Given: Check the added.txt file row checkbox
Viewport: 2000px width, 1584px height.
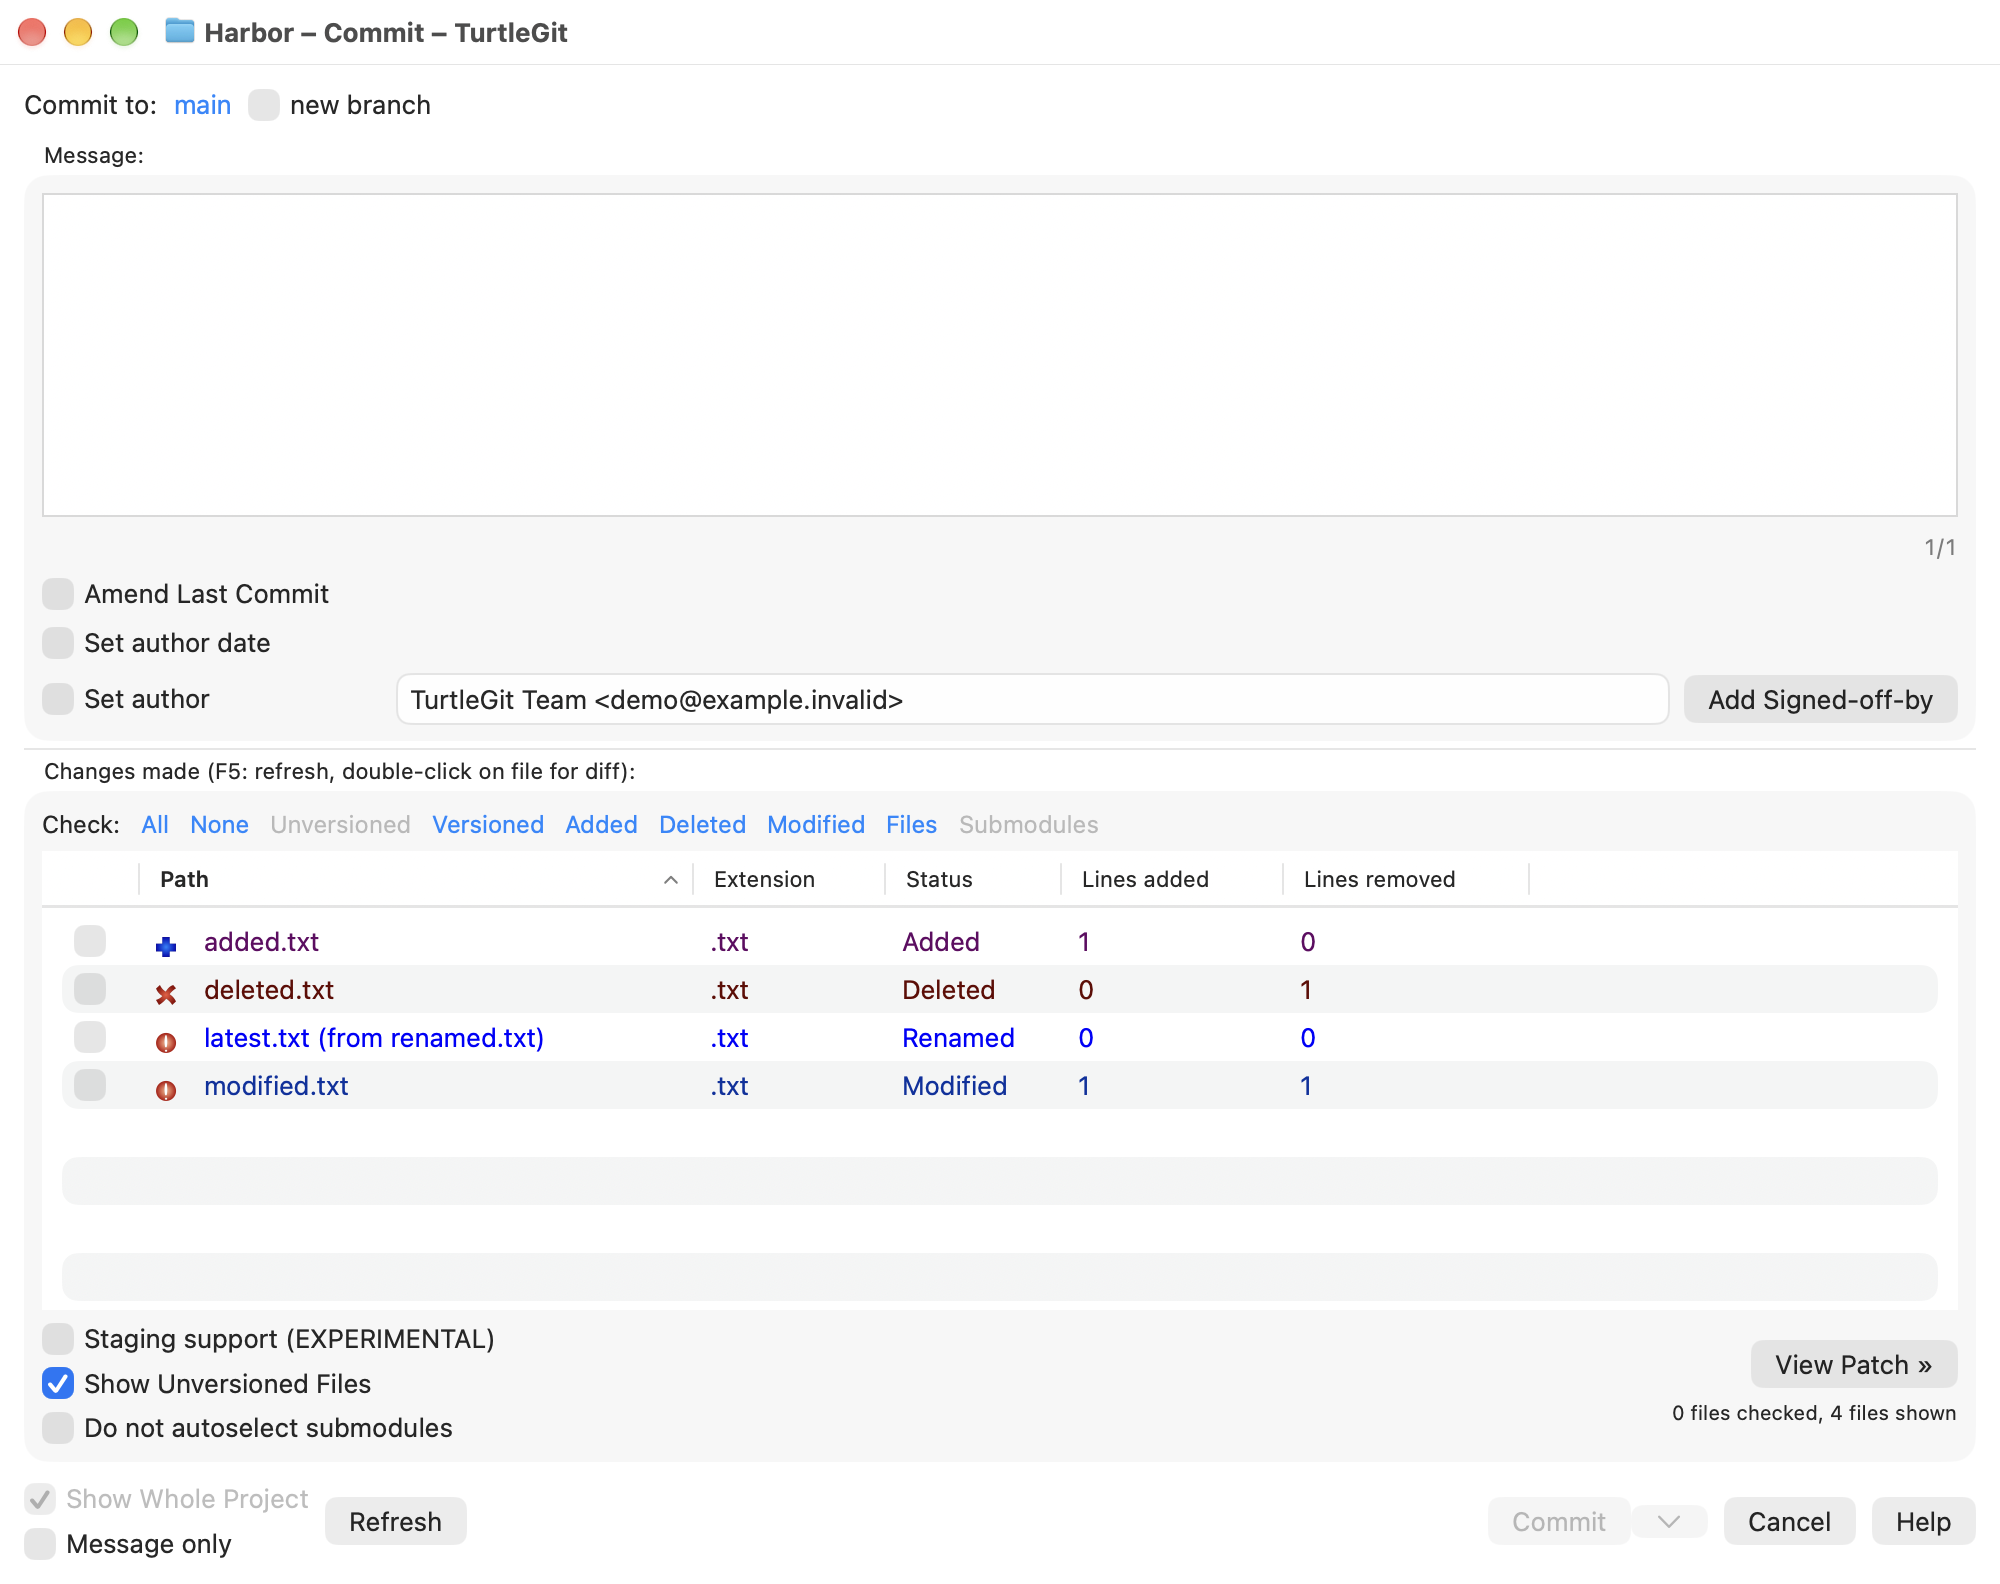Looking at the screenshot, I should [90, 941].
